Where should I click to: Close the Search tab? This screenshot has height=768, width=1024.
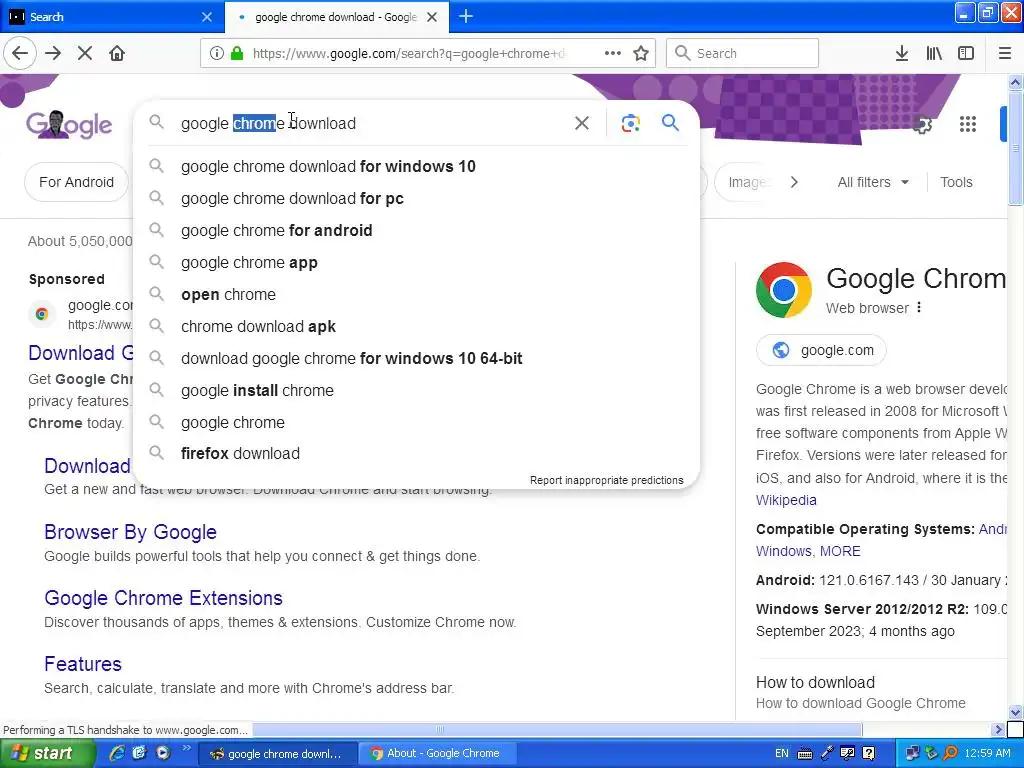pos(207,17)
